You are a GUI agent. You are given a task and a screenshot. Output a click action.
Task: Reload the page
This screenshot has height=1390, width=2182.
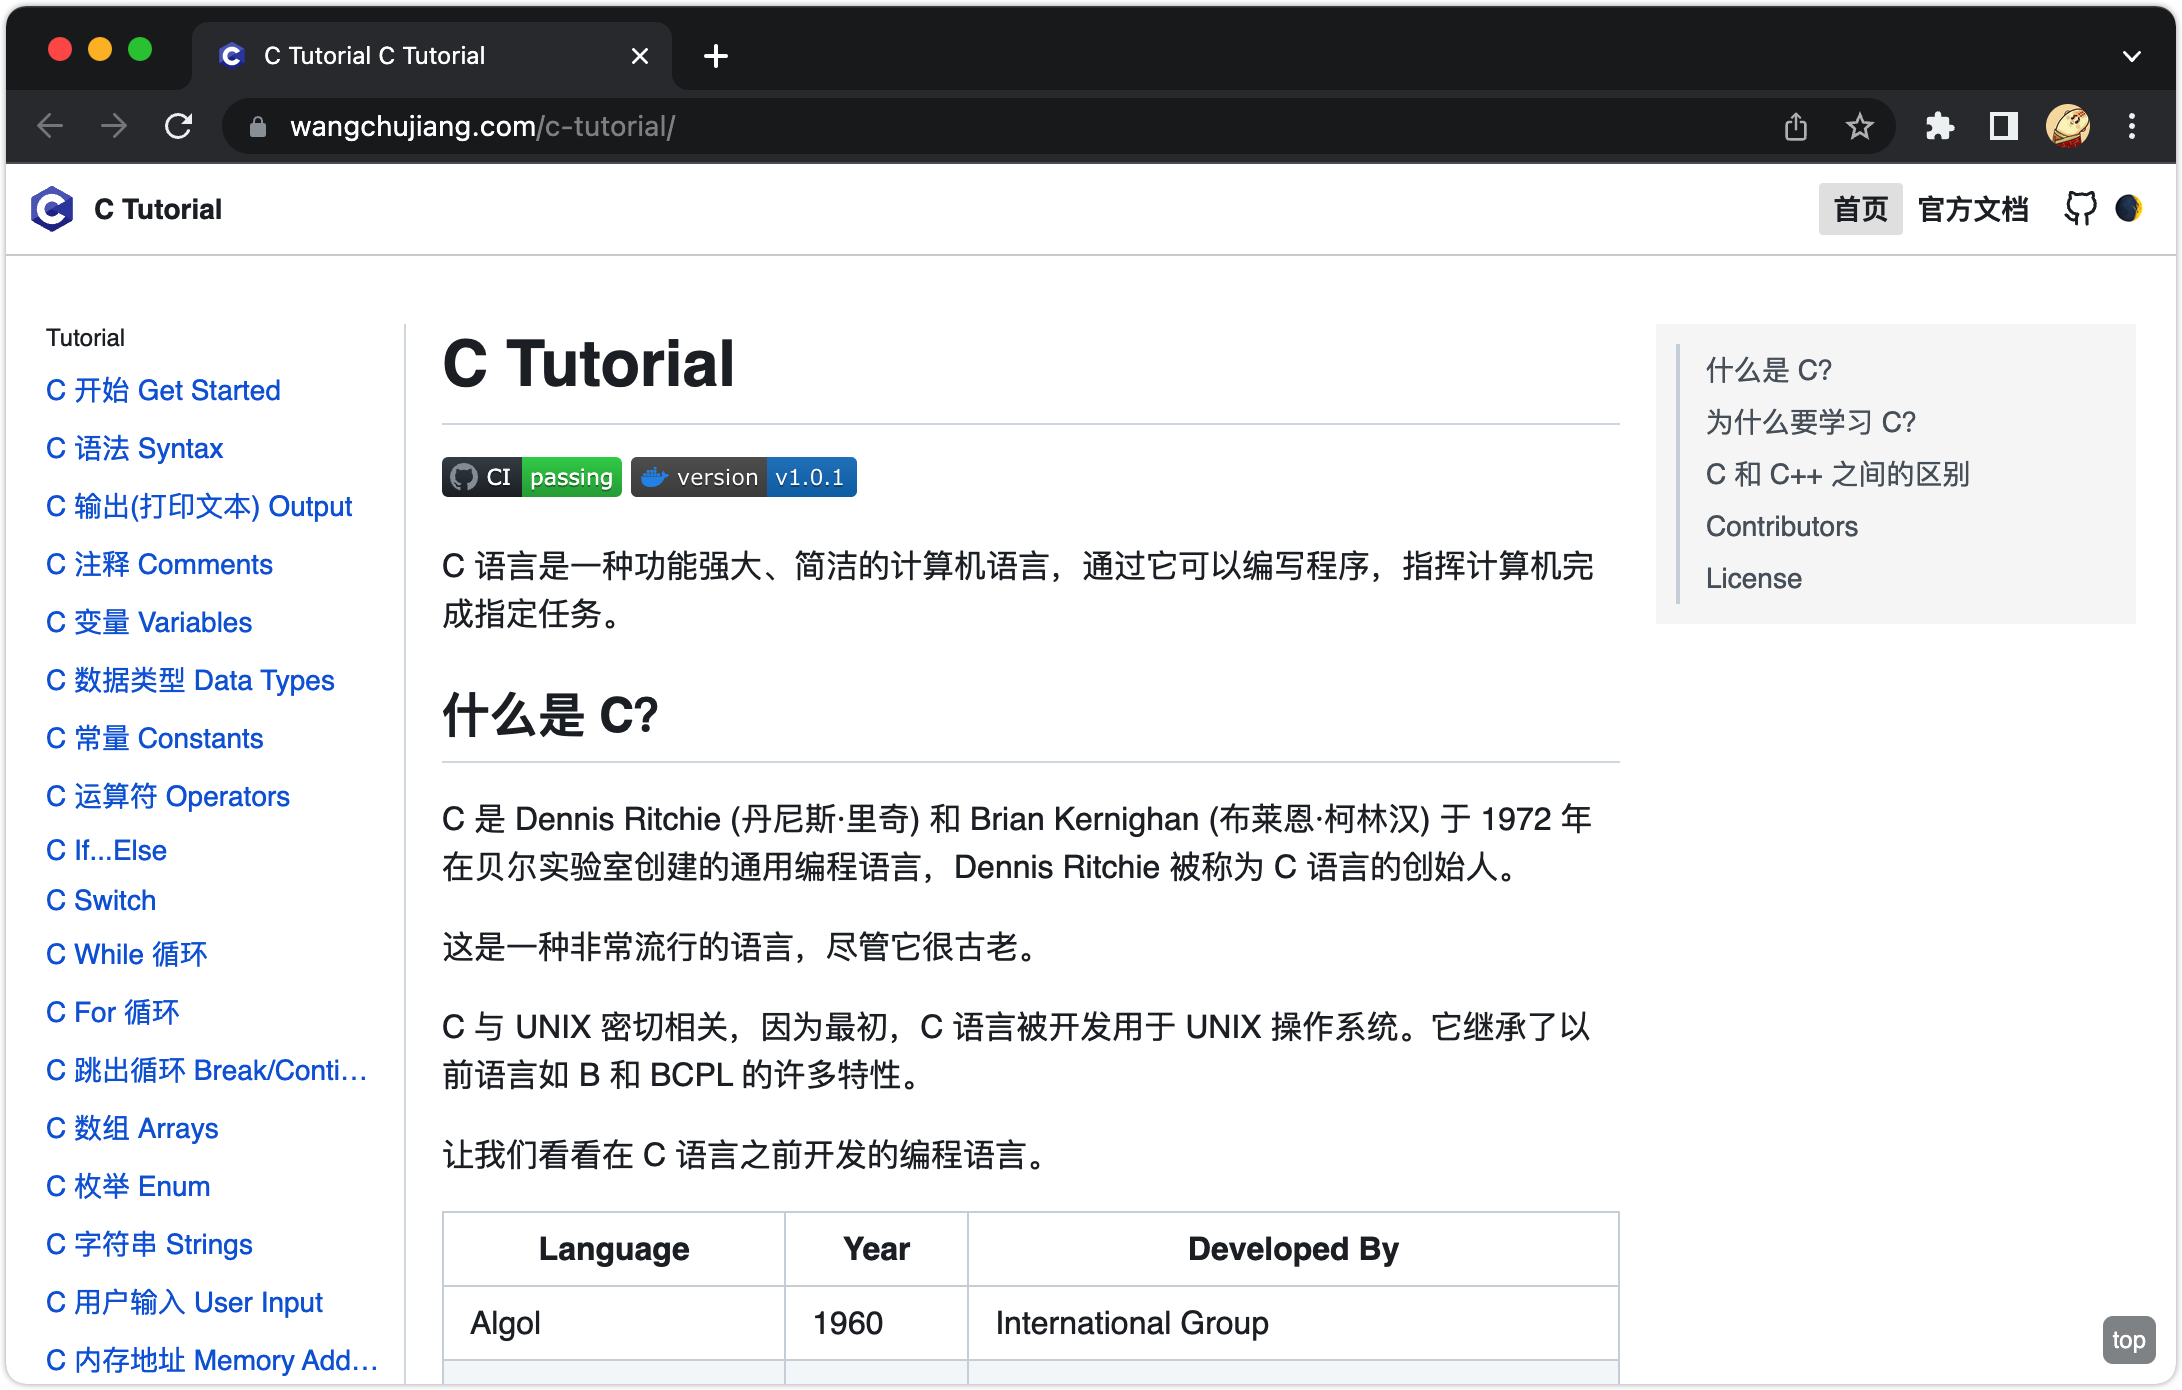pos(178,127)
